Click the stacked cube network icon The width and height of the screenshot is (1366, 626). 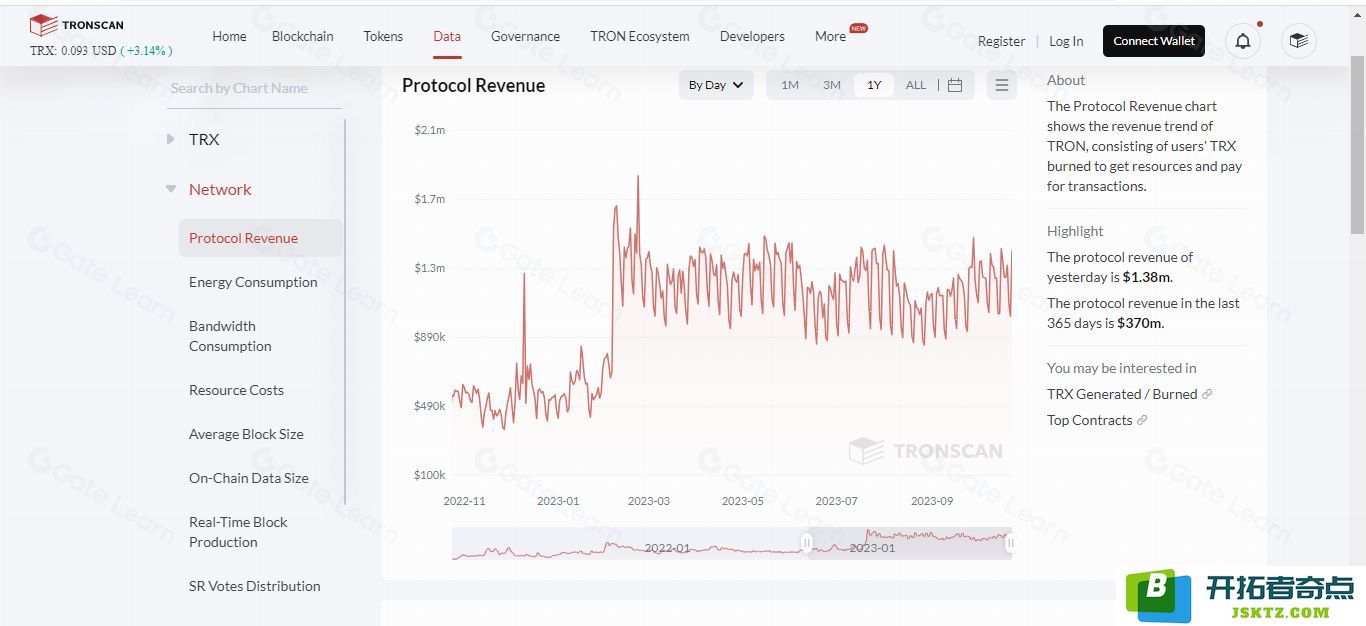[x=1299, y=41]
